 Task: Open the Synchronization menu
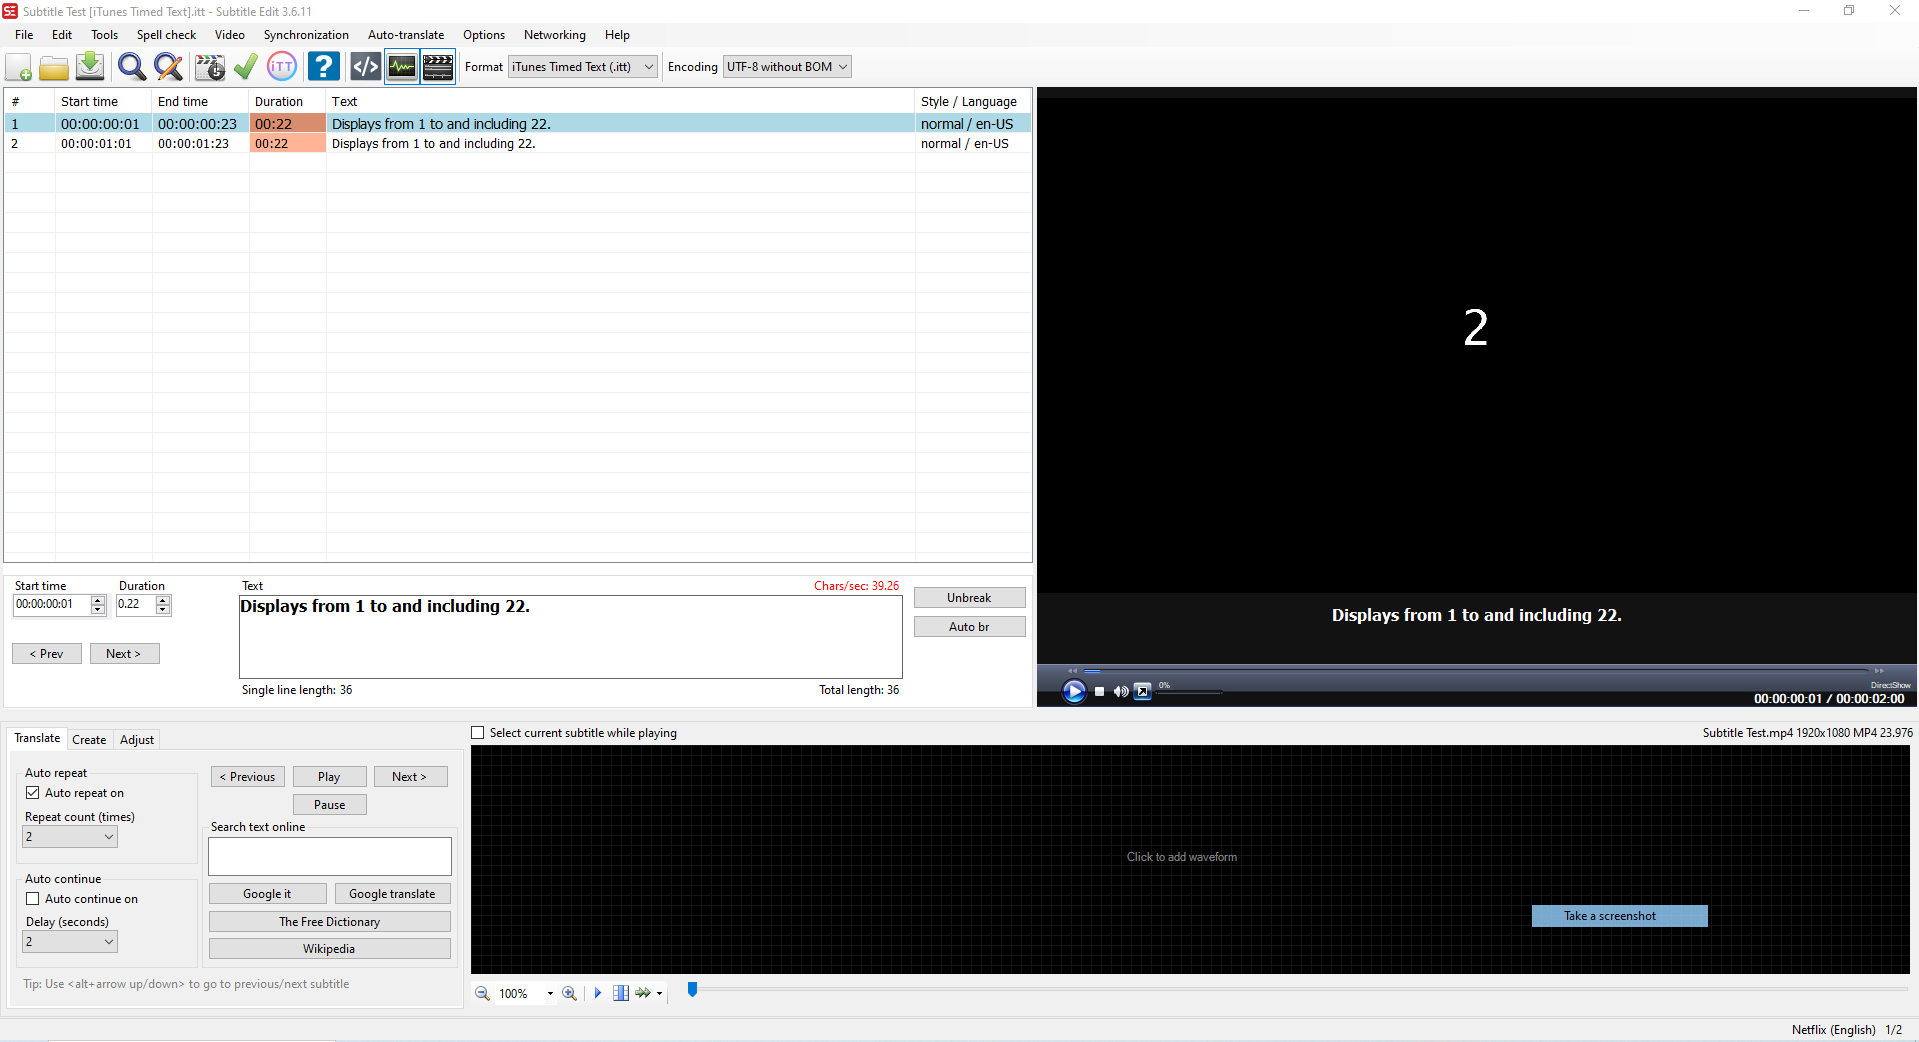coord(306,34)
